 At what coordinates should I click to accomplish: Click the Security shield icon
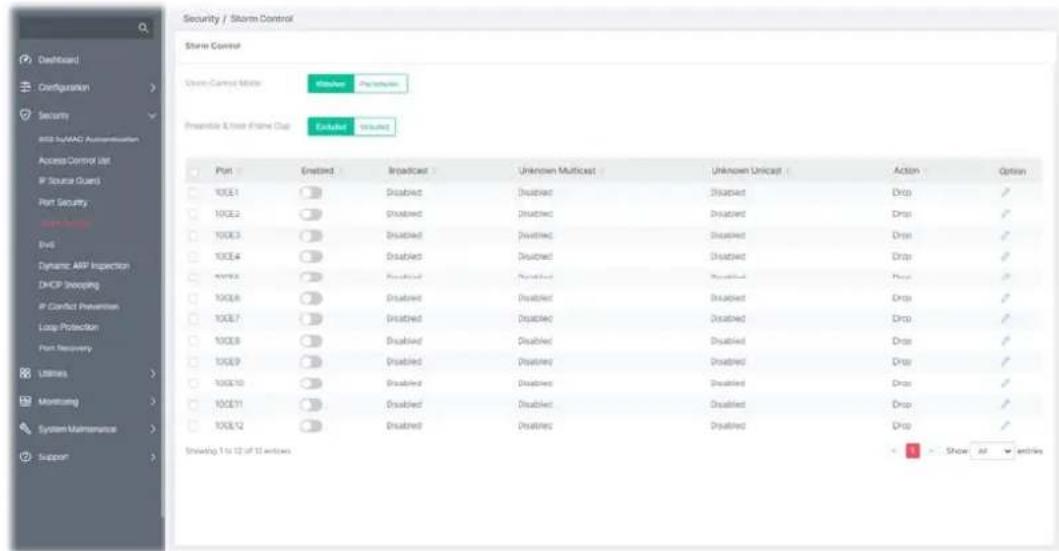coord(26,115)
